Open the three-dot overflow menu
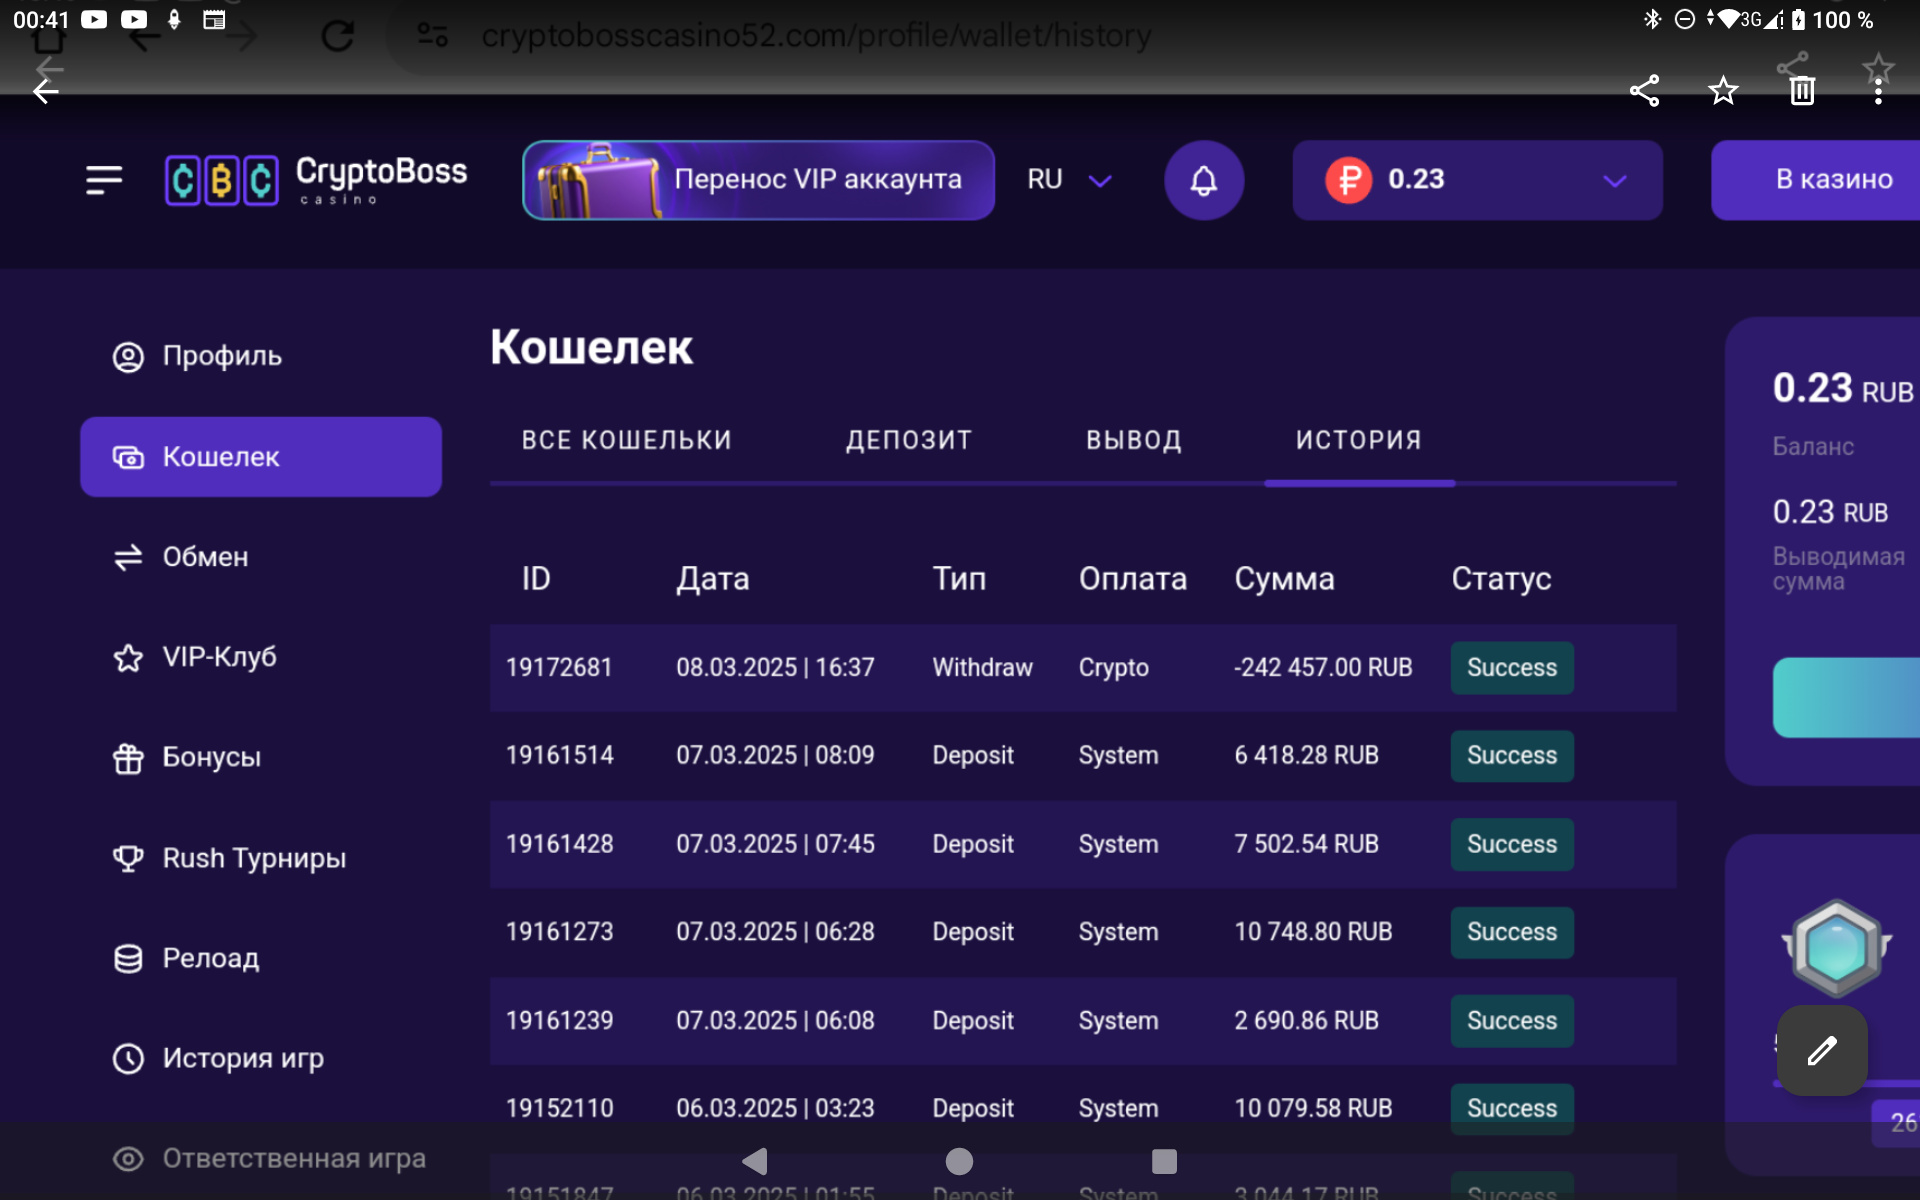The width and height of the screenshot is (1920, 1200). [1878, 91]
